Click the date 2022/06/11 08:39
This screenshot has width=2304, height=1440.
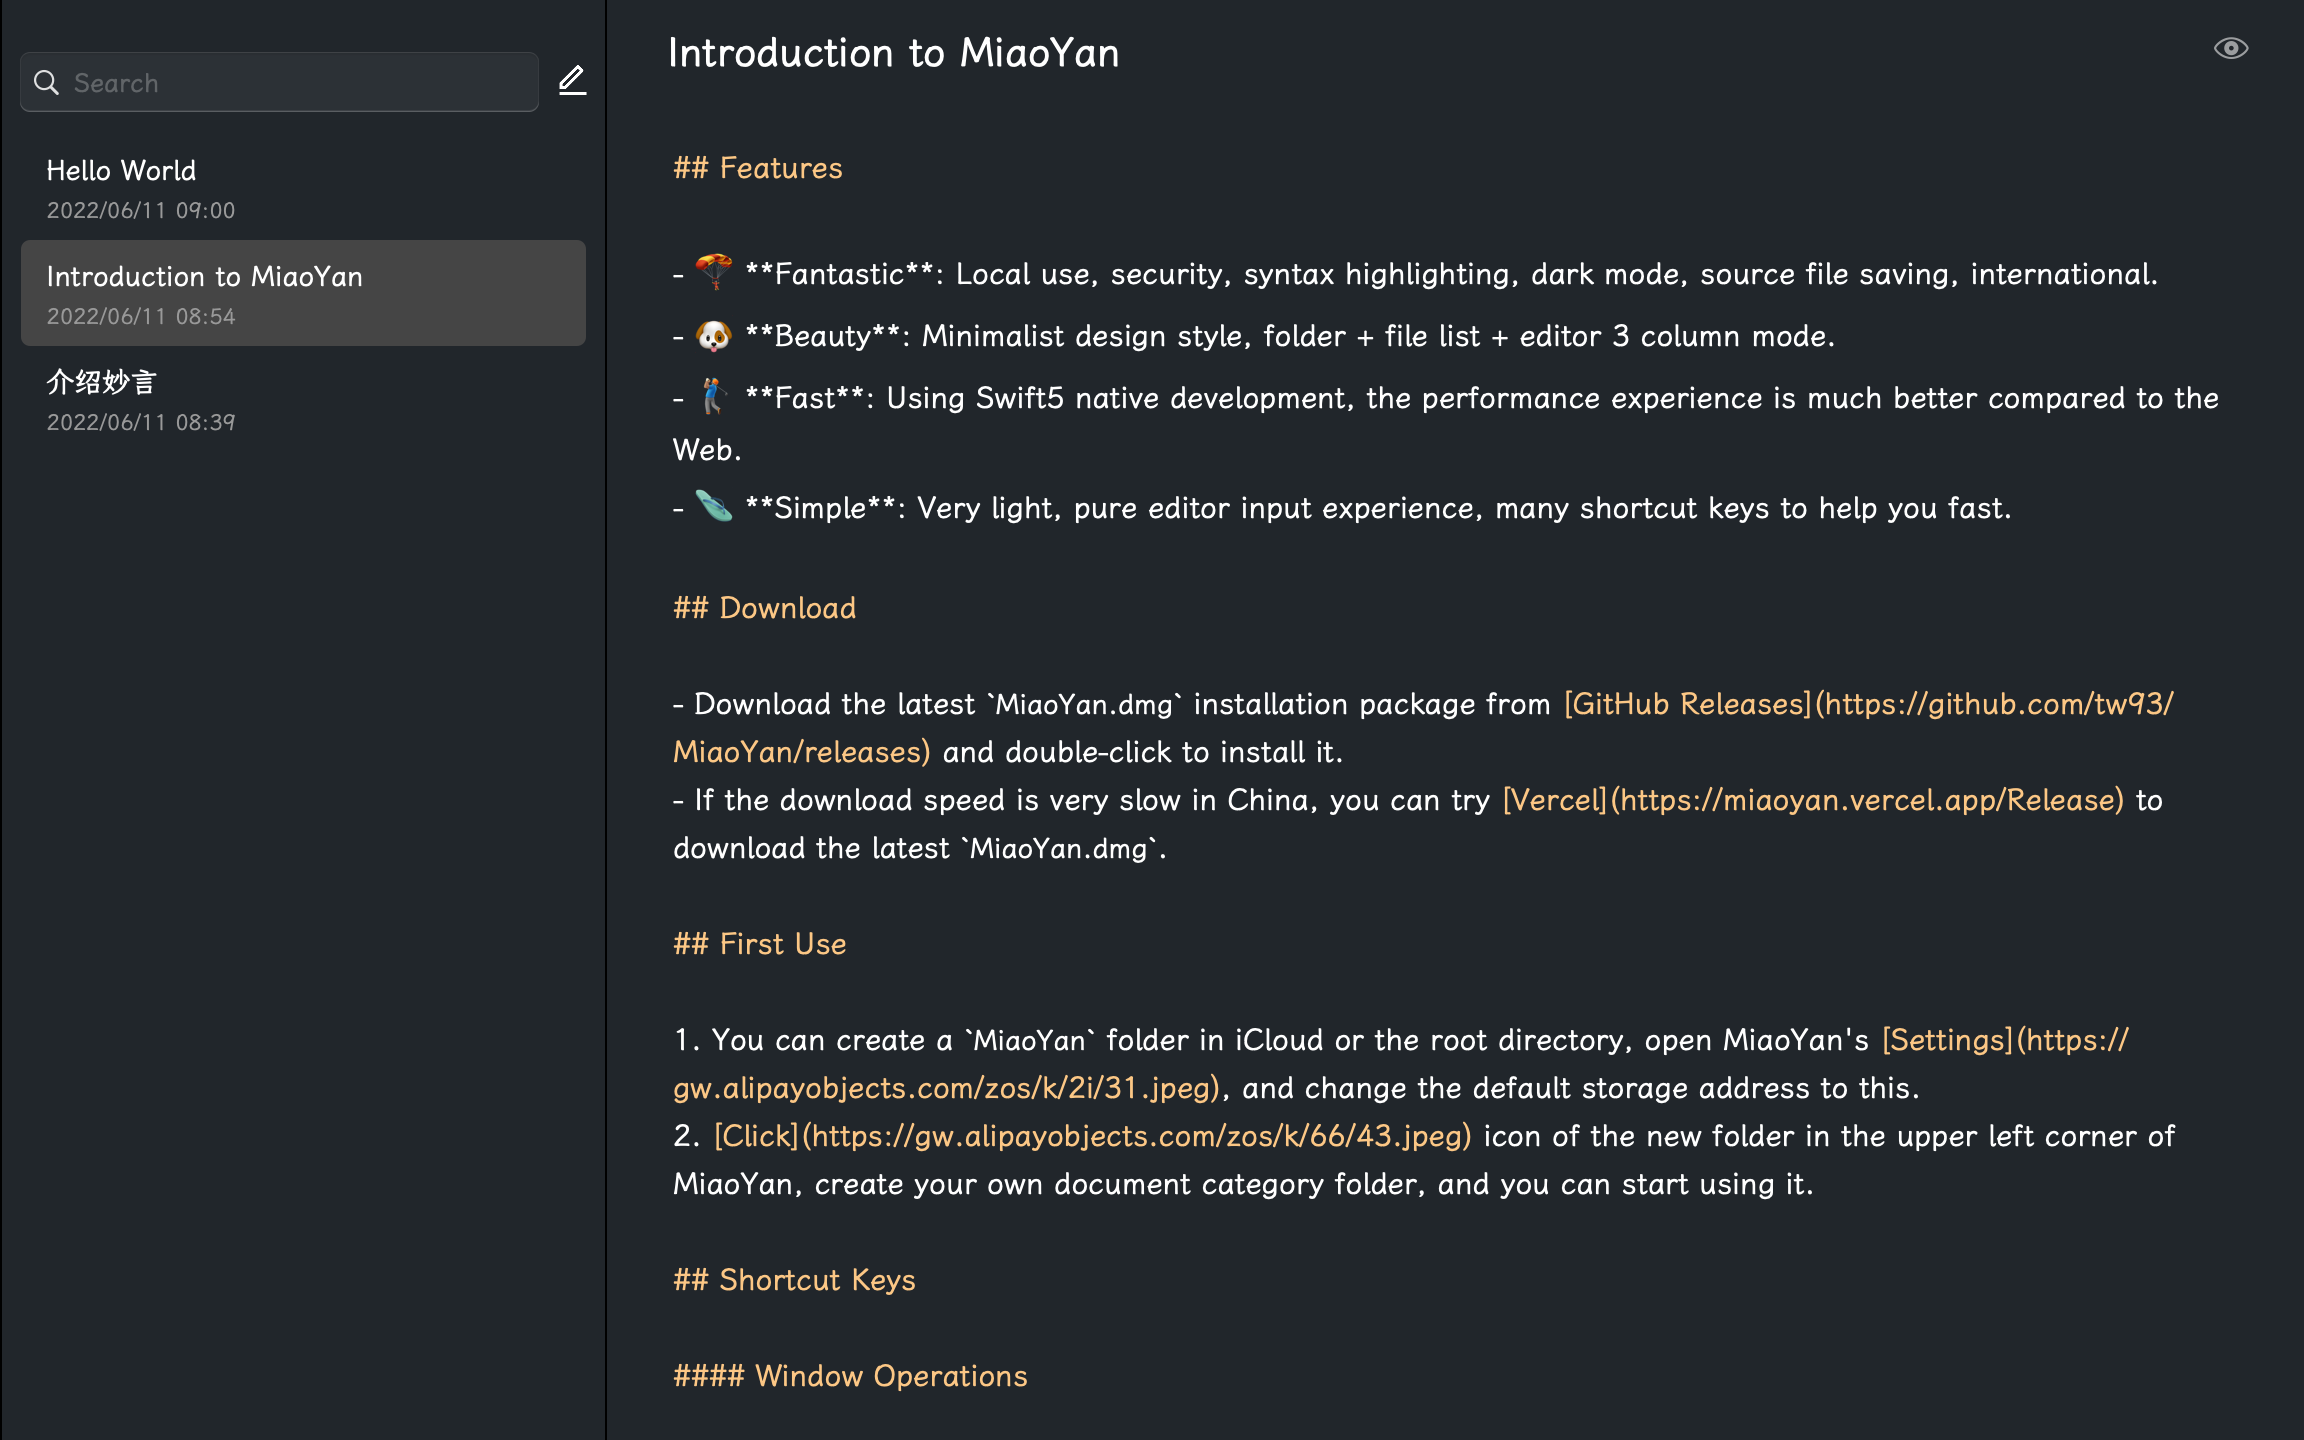pyautogui.click(x=141, y=423)
